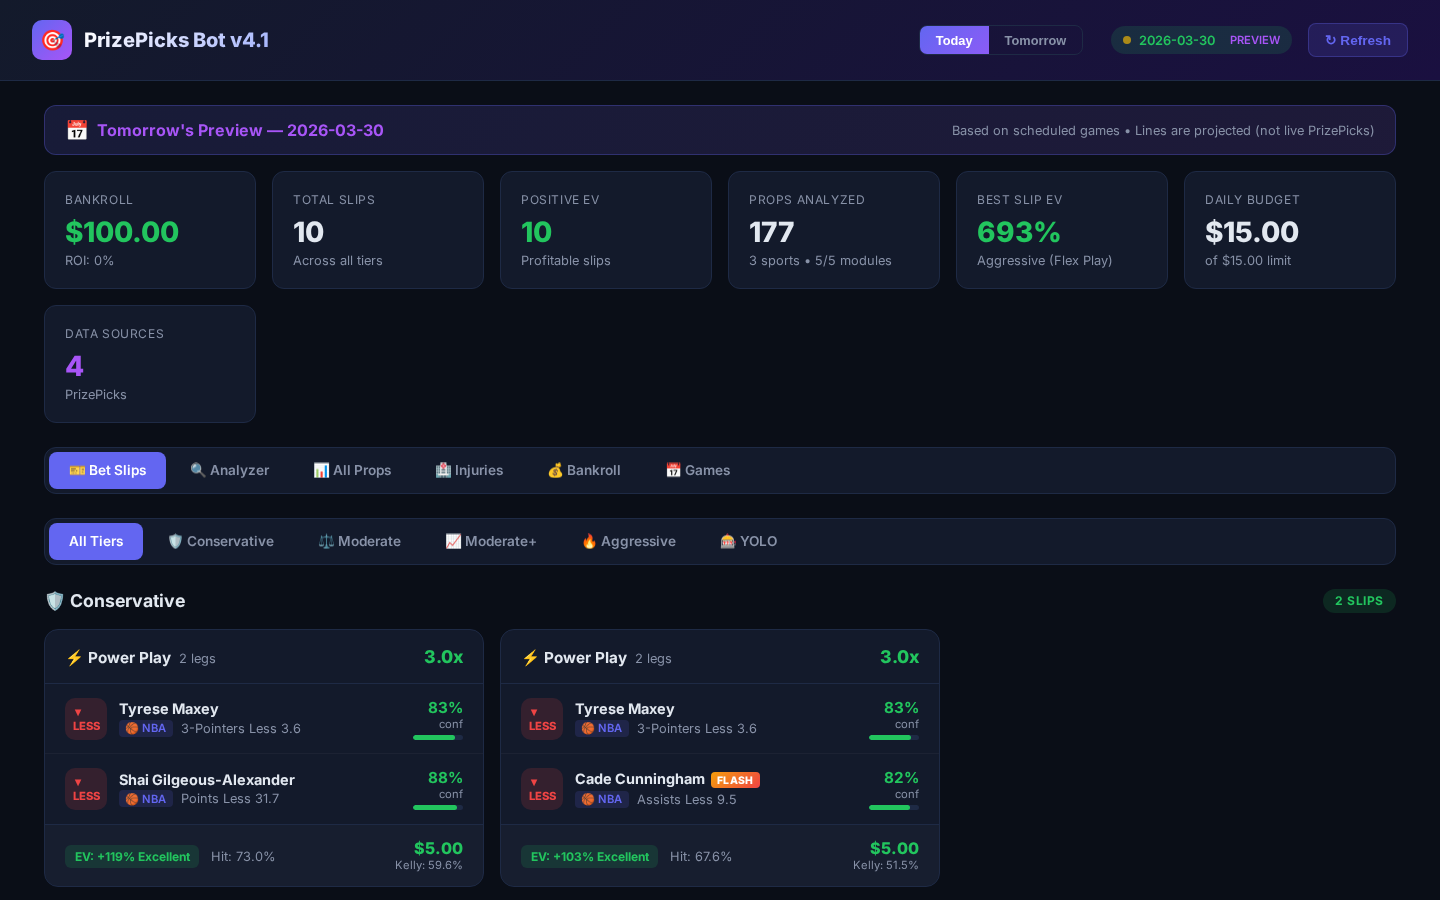
Task: Click the 'Hit: 67.6%' text
Action: [x=701, y=857]
